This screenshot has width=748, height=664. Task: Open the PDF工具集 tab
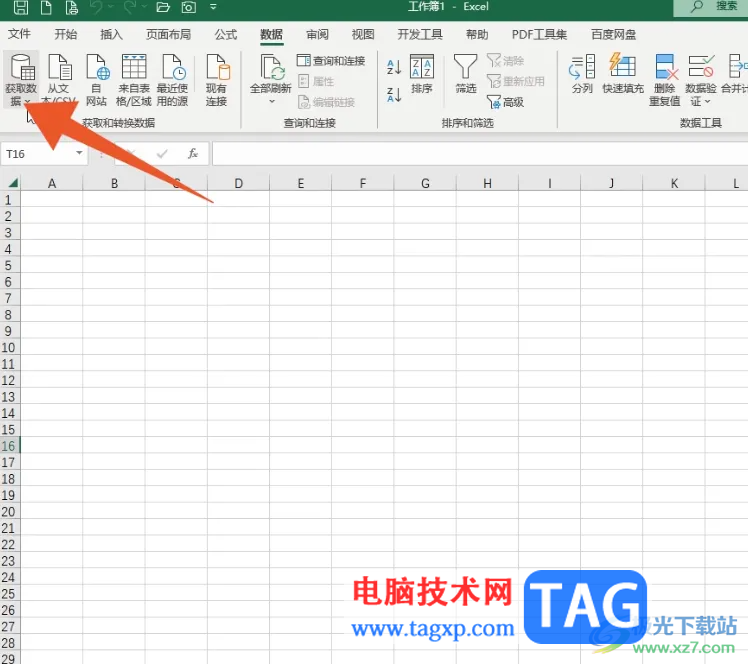[x=539, y=34]
